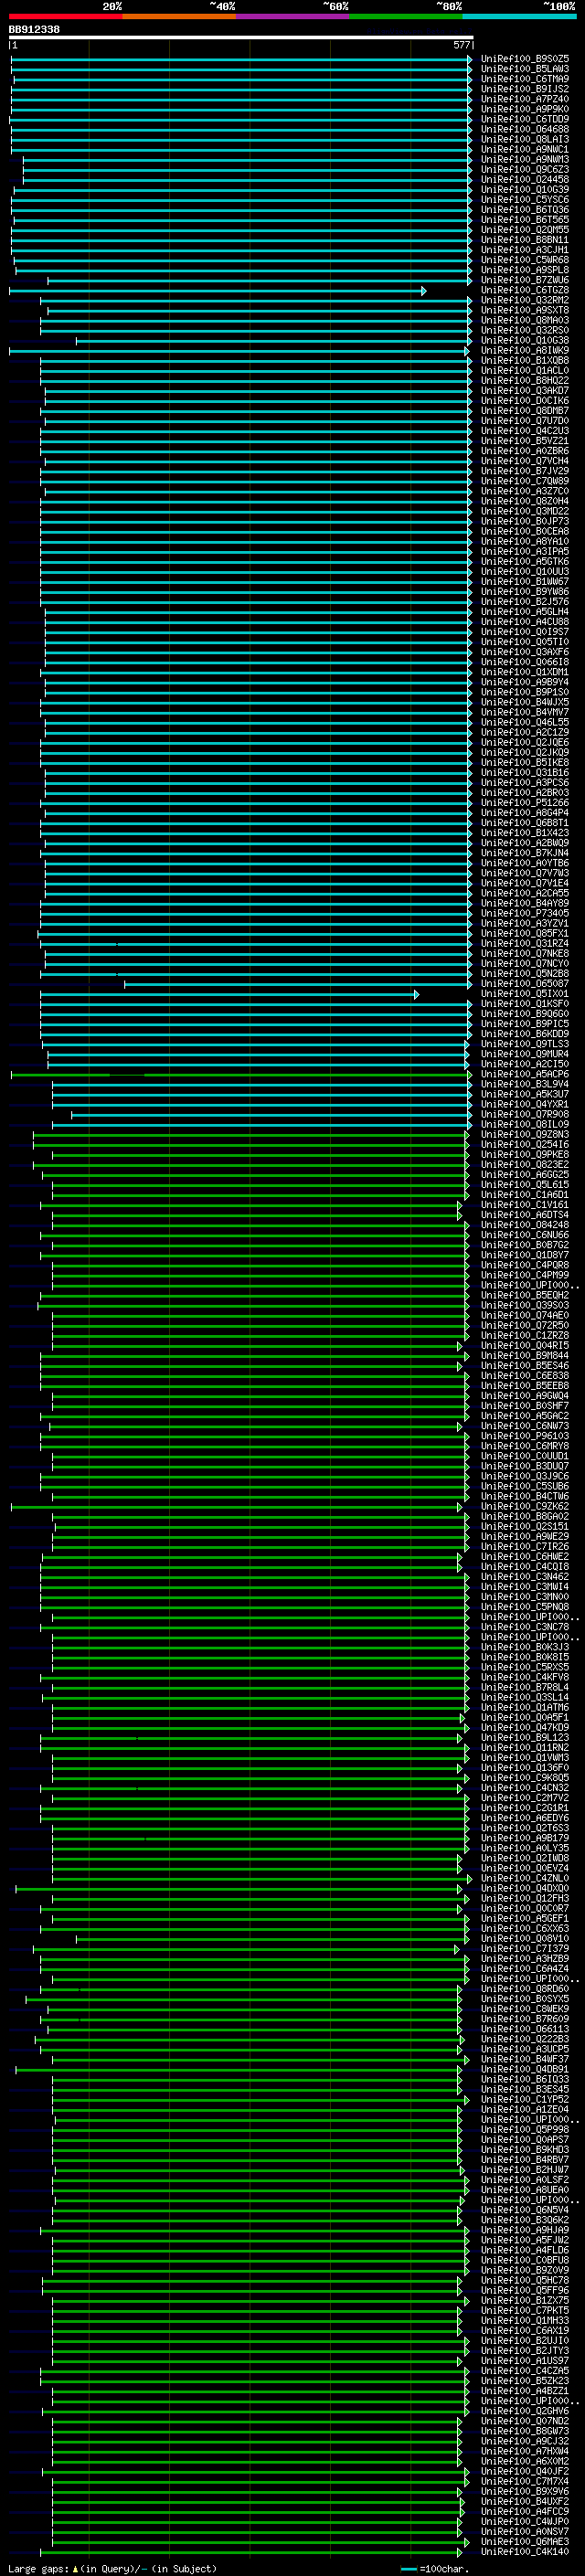Click the green ~80% identity legend segment
This screenshot has height=2576, width=585.
pyautogui.click(x=406, y=16)
